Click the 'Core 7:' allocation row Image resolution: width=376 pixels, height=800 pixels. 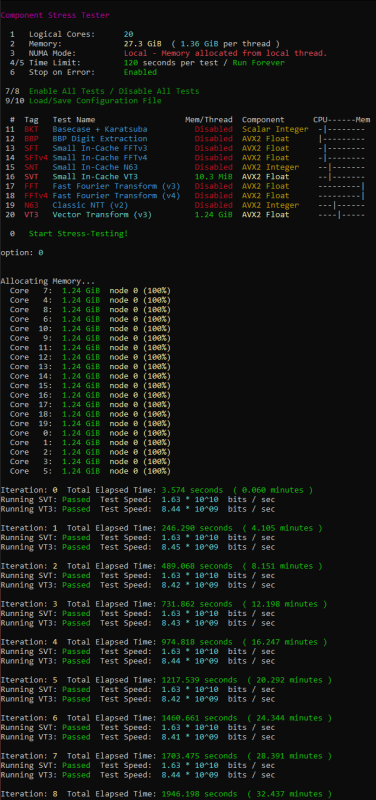pos(90,291)
